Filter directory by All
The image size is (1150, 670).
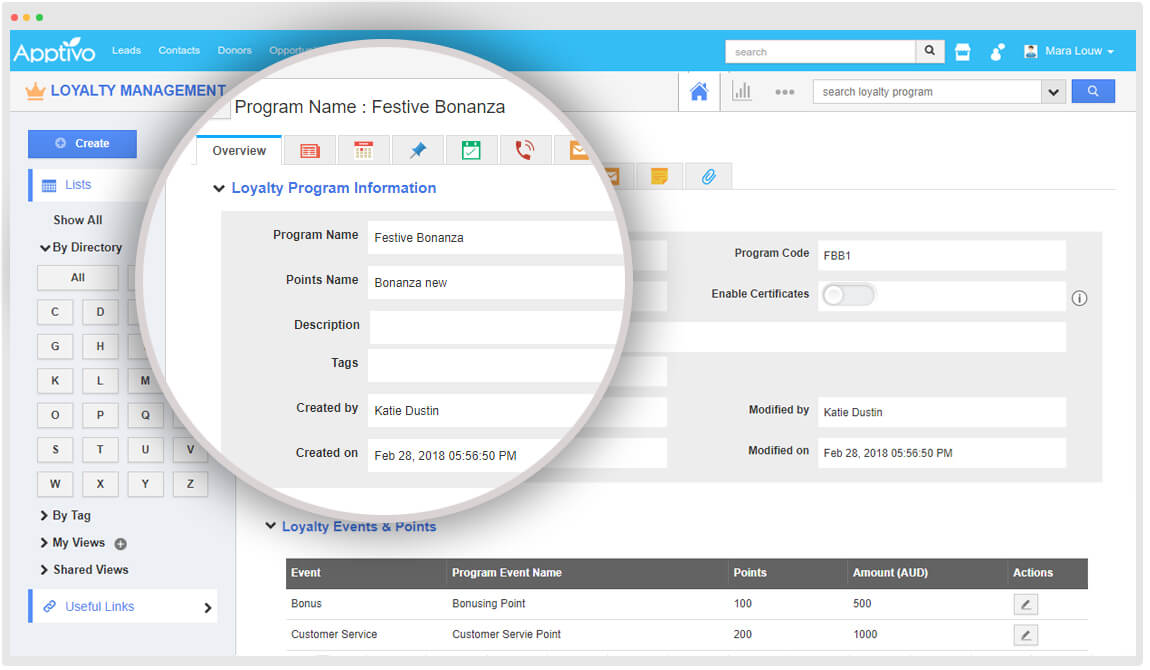click(x=78, y=279)
